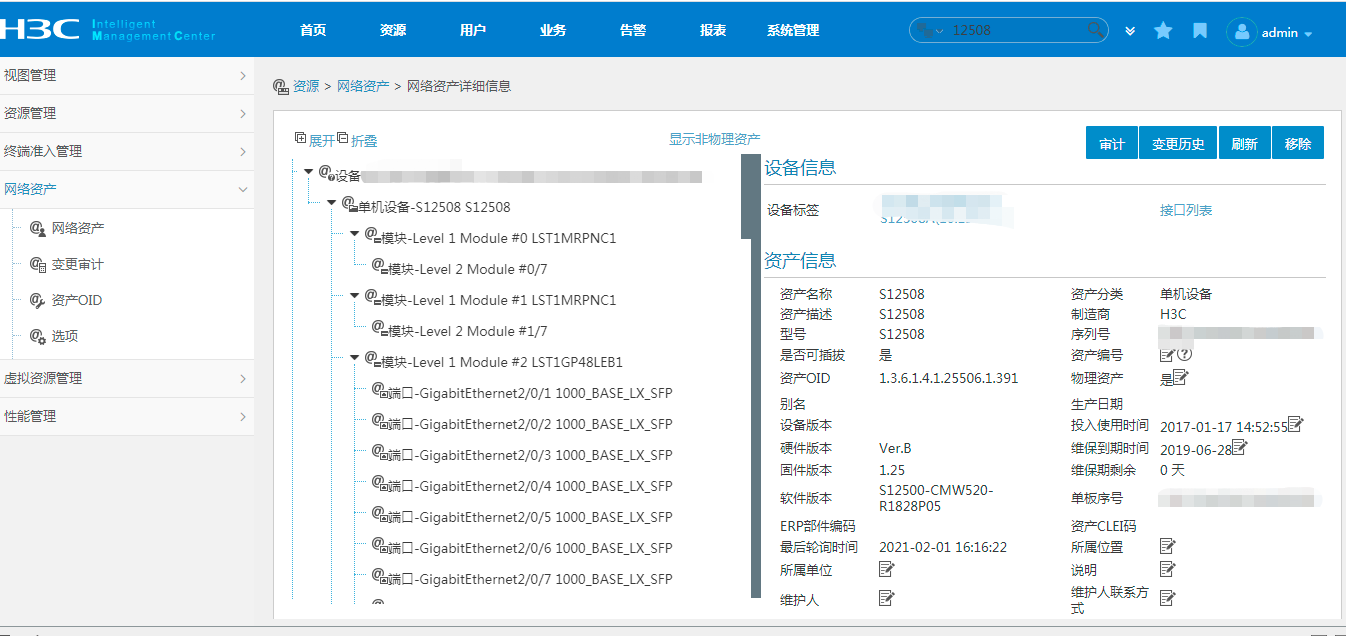The image size is (1346, 636).
Task: Collapse Level 1 Module #0 node triangle
Action: [x=355, y=234]
